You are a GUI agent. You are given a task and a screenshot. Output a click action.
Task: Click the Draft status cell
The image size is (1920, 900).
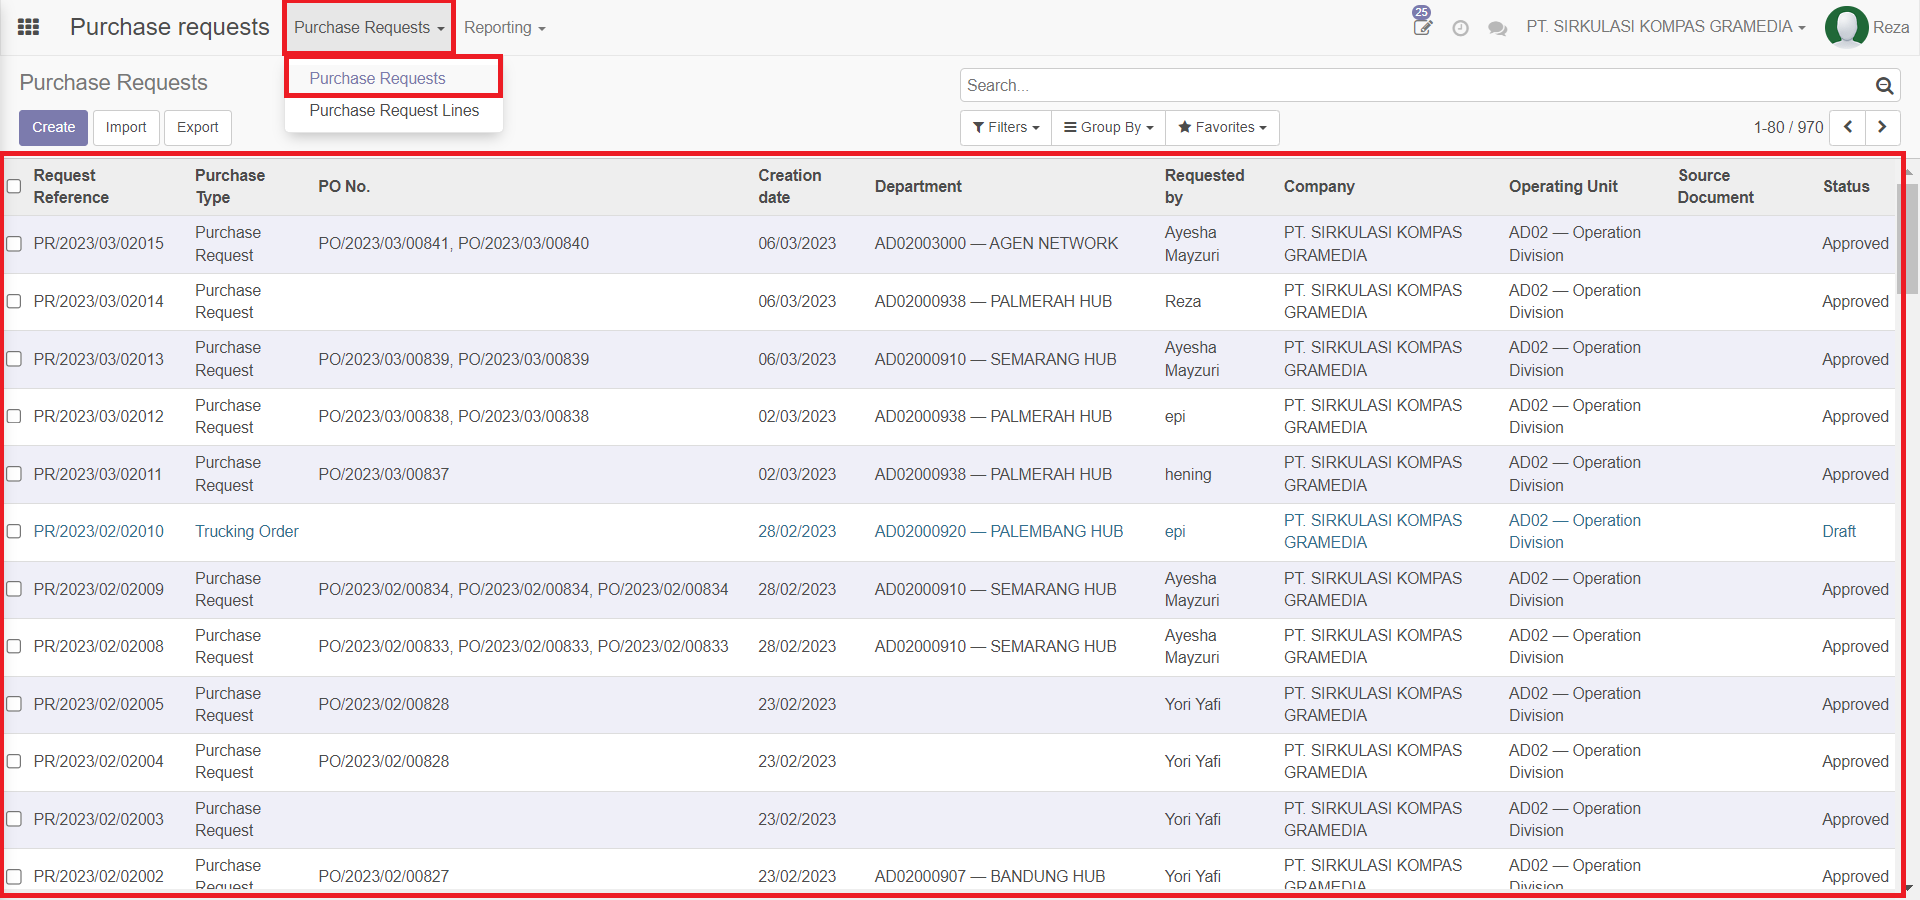click(x=1839, y=531)
